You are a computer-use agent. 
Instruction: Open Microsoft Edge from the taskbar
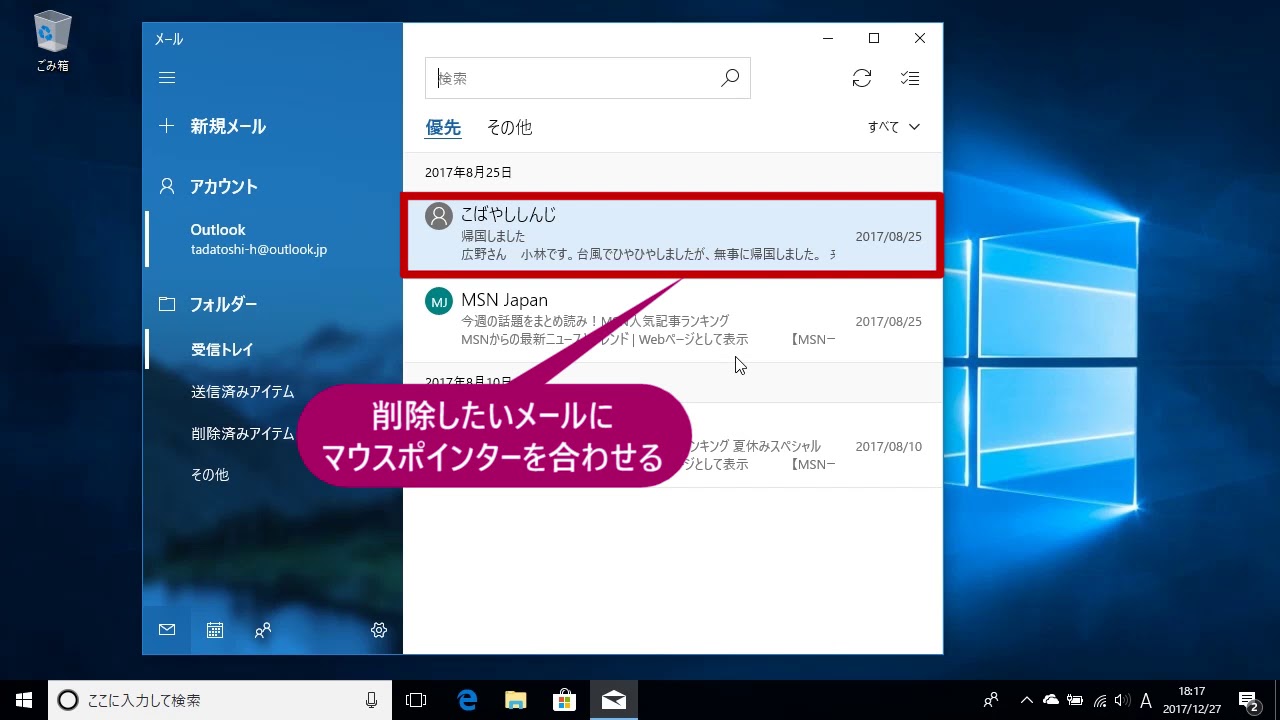[467, 700]
